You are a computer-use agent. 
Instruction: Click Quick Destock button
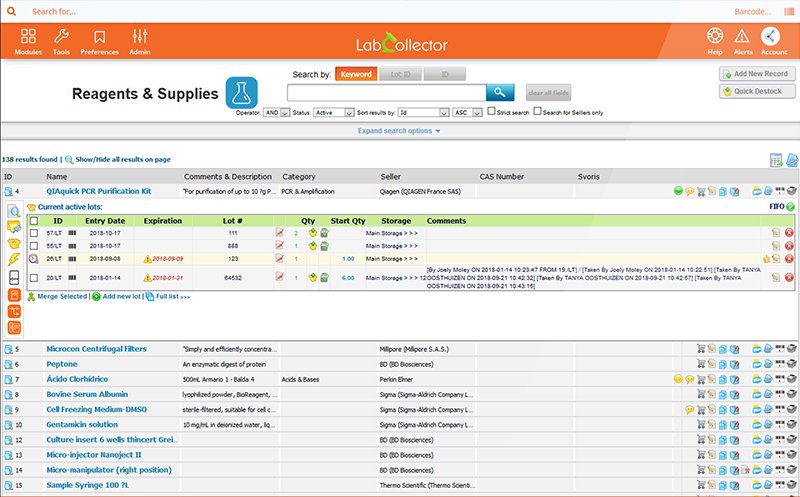pyautogui.click(x=757, y=91)
